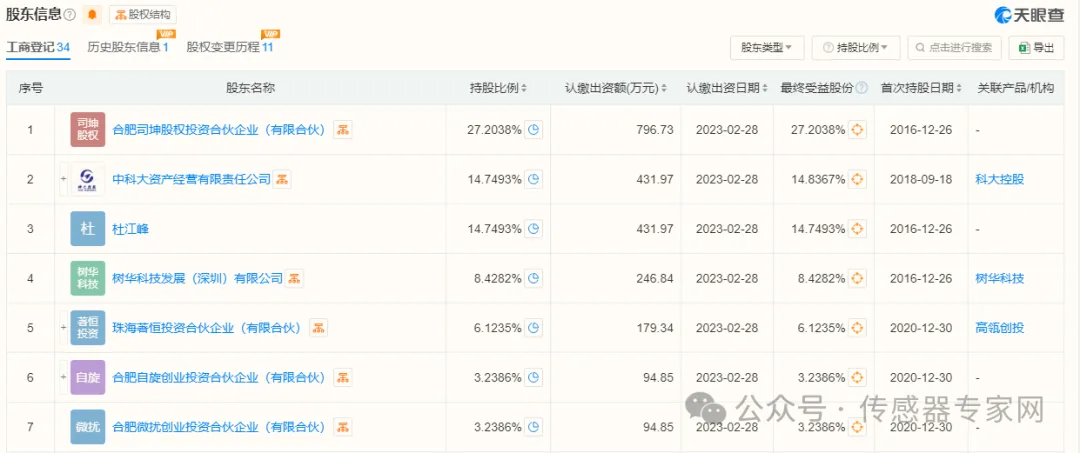Click beneficiary target icon in 树华科技发展 row
The width and height of the screenshot is (1080, 453).
[x=857, y=279]
